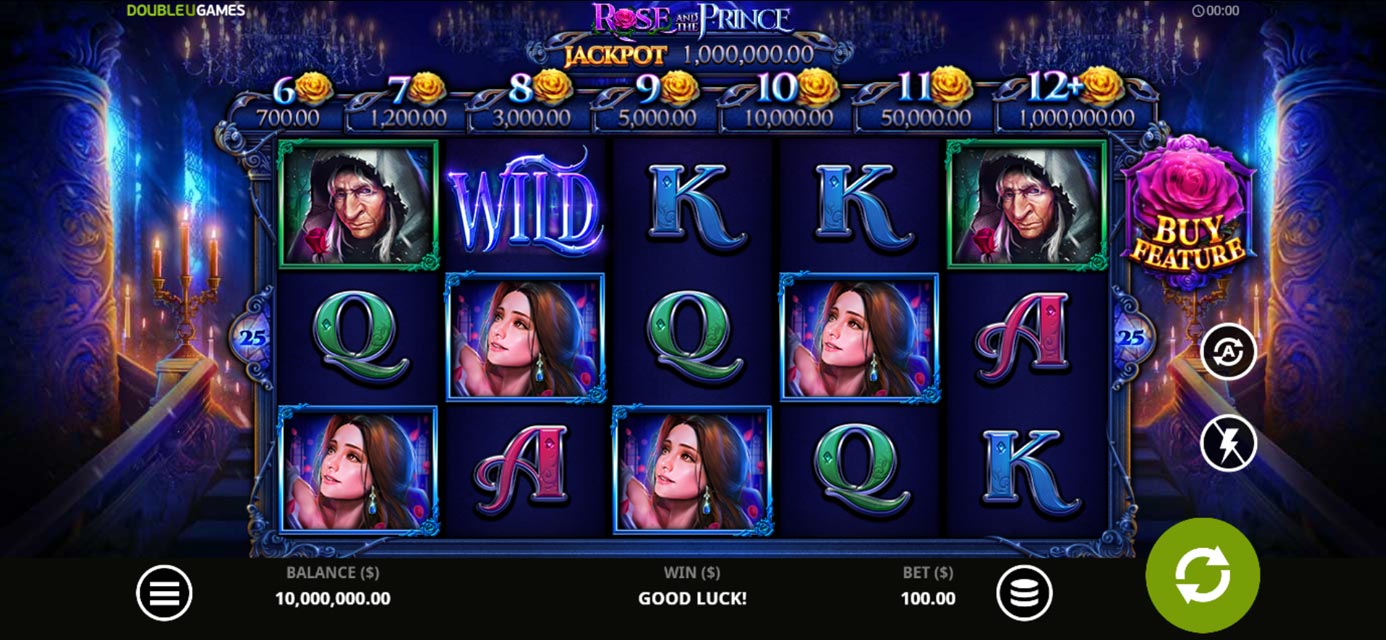Screen dimensions: 1386x640
Task: Select the WILD symbol on the reels
Action: pos(525,206)
